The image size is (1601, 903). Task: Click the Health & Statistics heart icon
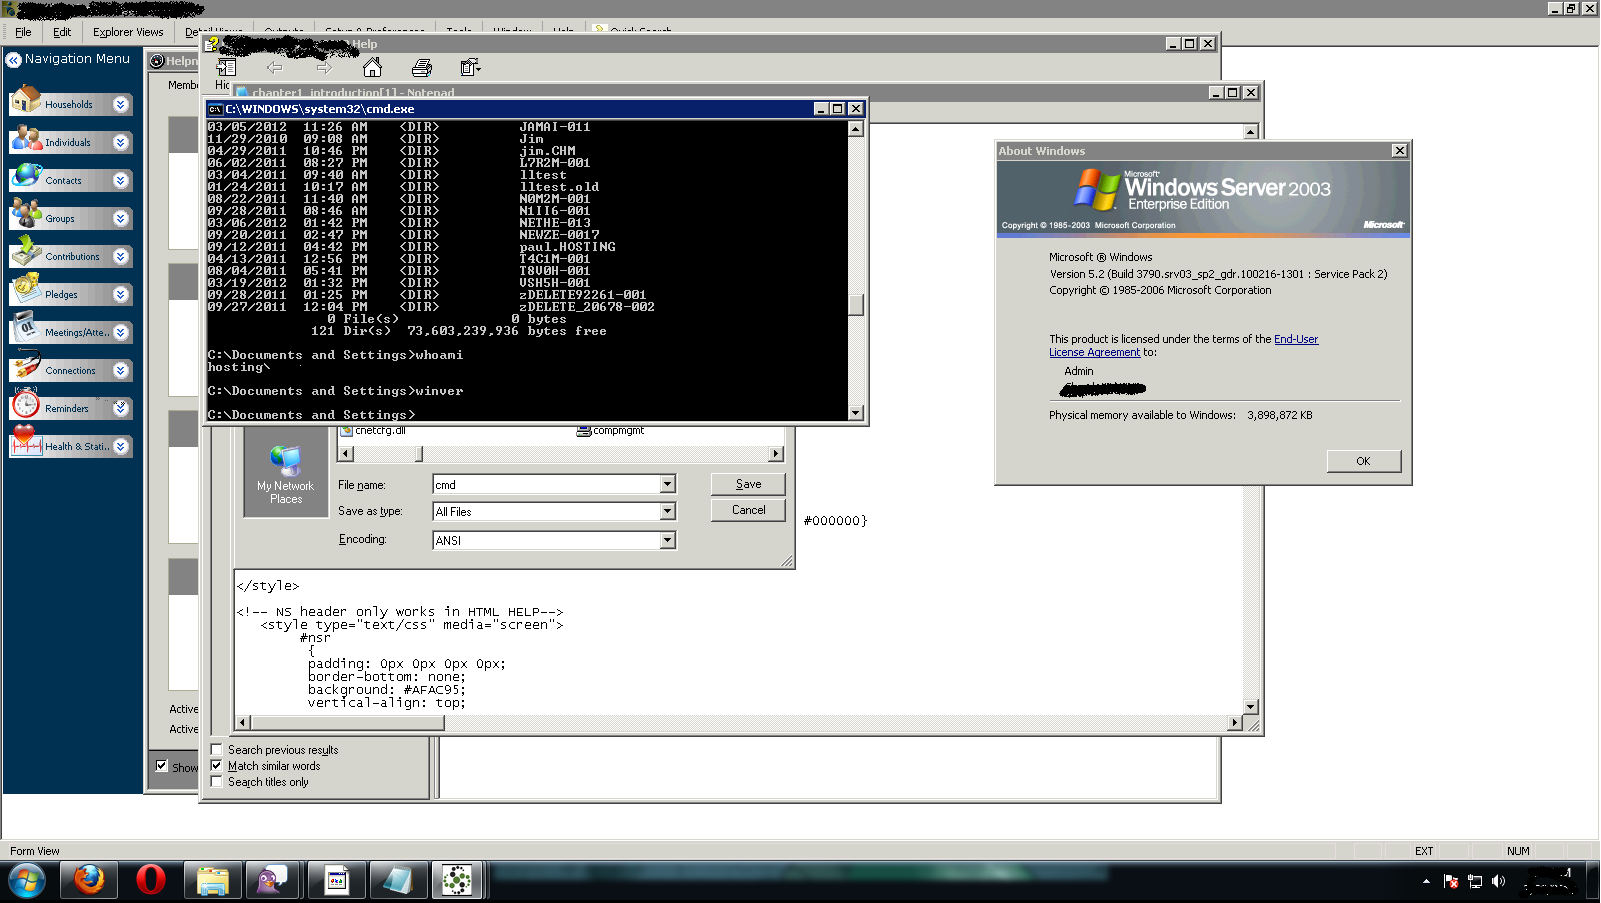pyautogui.click(x=26, y=442)
